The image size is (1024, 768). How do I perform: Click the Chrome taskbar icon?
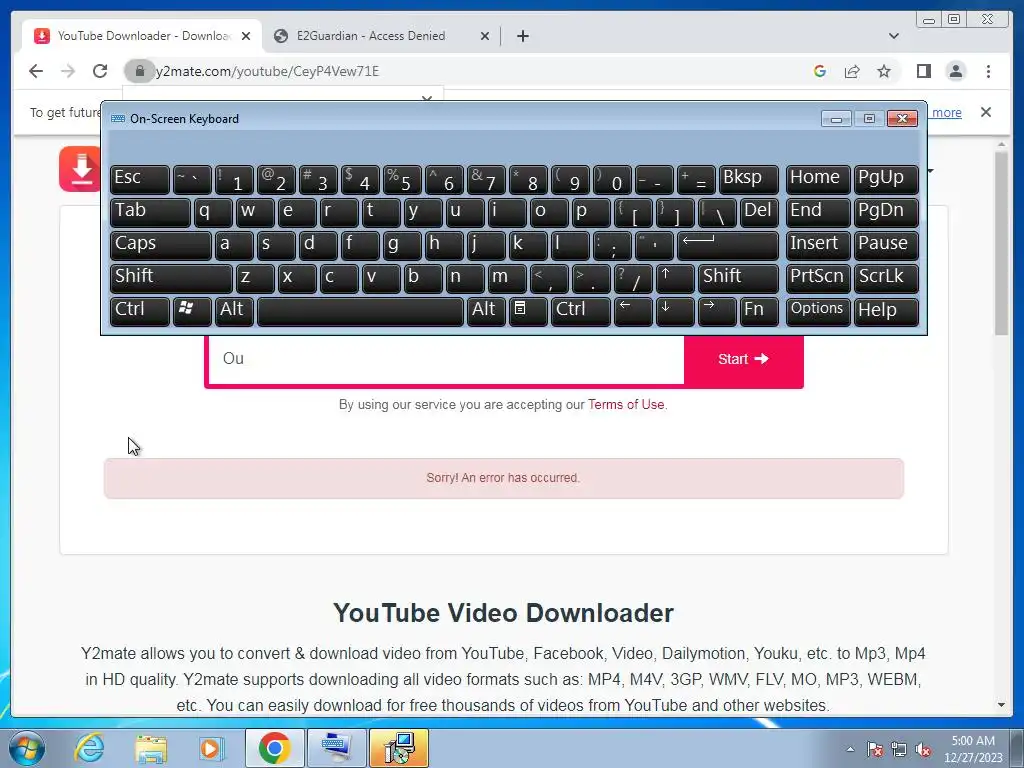tap(274, 748)
